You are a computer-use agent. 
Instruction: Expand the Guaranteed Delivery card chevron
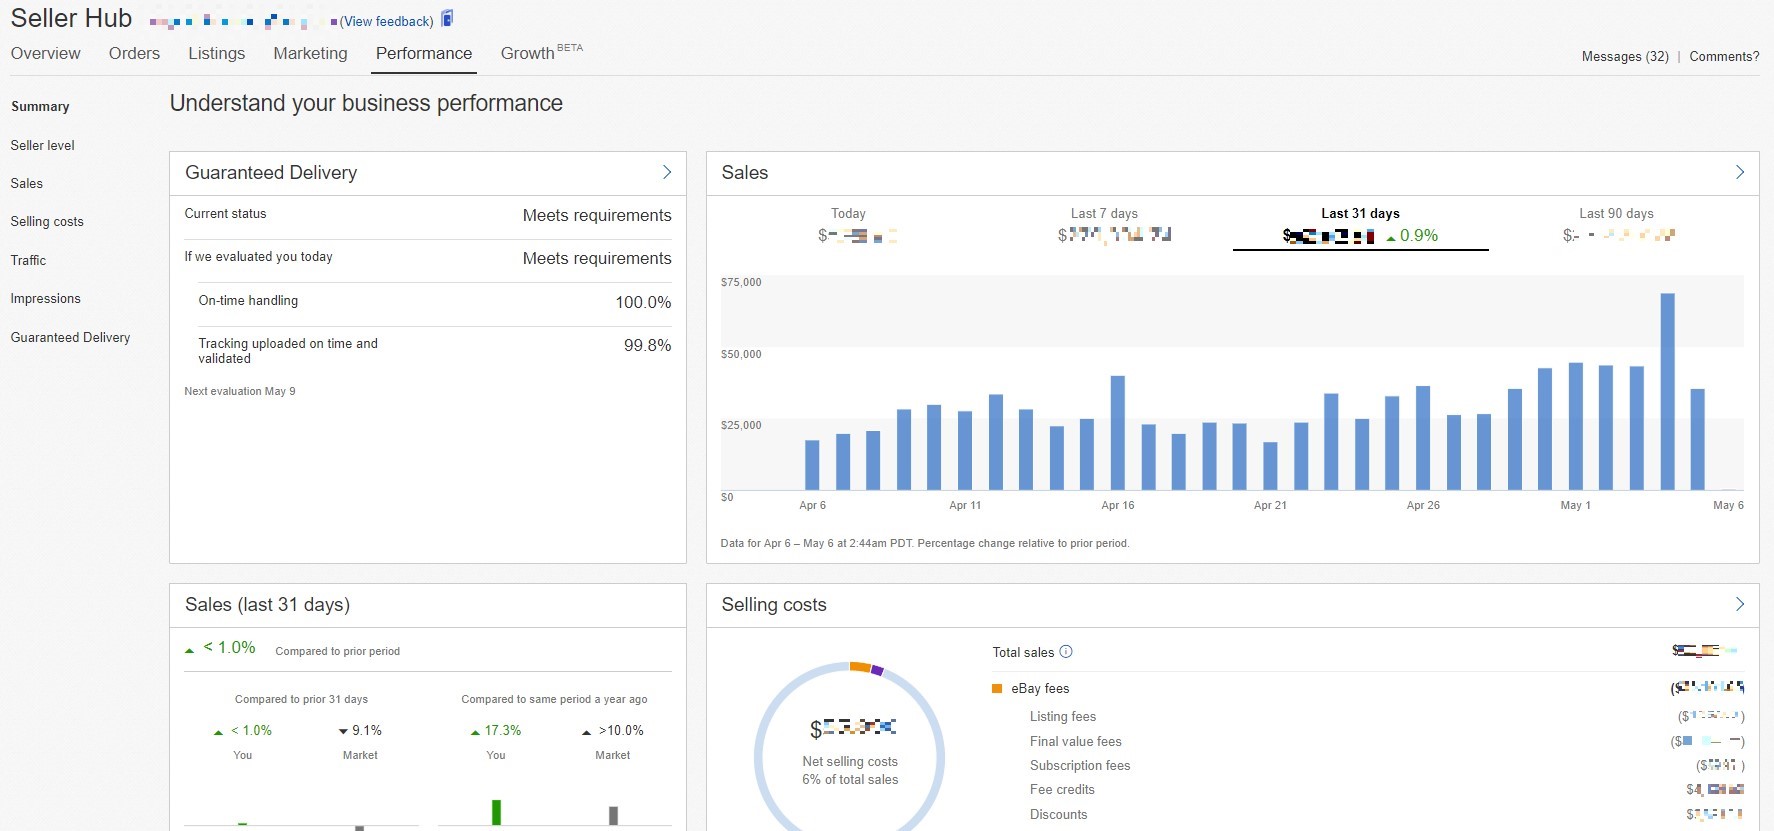tap(667, 173)
